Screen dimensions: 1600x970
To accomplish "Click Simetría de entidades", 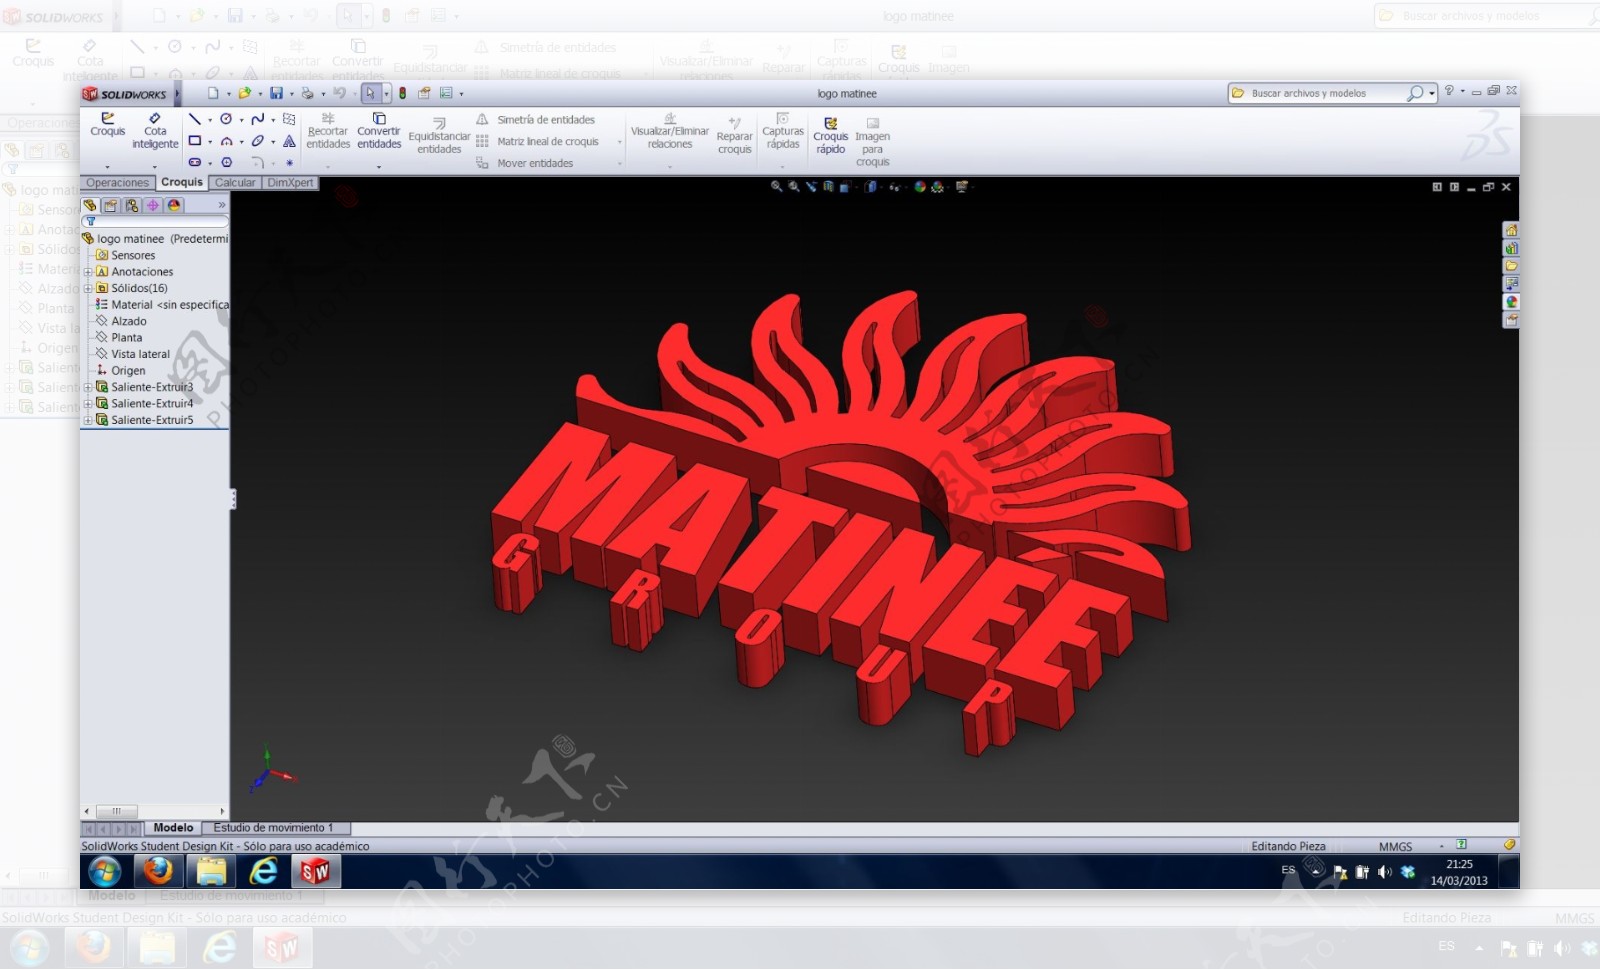I will coord(535,120).
